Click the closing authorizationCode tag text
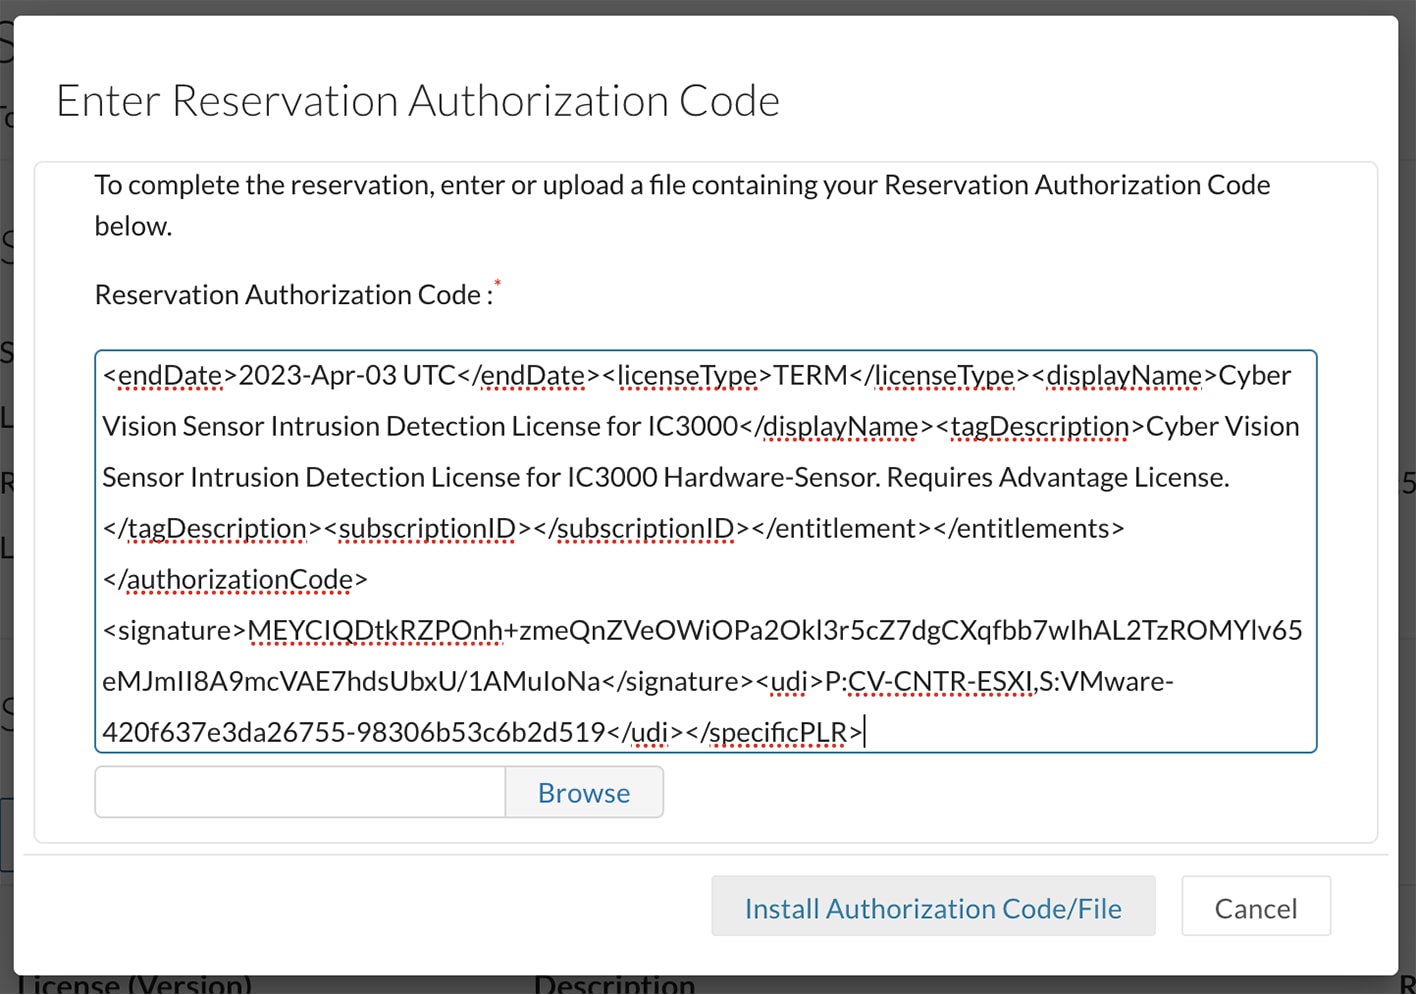Image resolution: width=1417 pixels, height=995 pixels. [x=235, y=580]
